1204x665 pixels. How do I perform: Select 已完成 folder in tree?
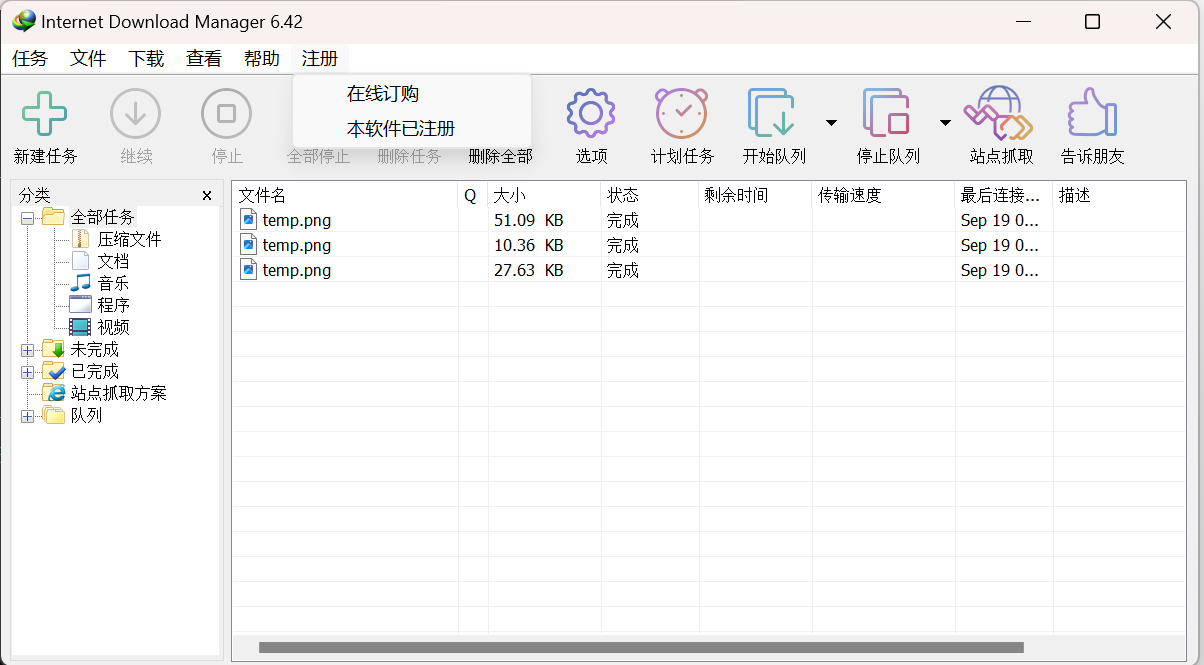94,372
